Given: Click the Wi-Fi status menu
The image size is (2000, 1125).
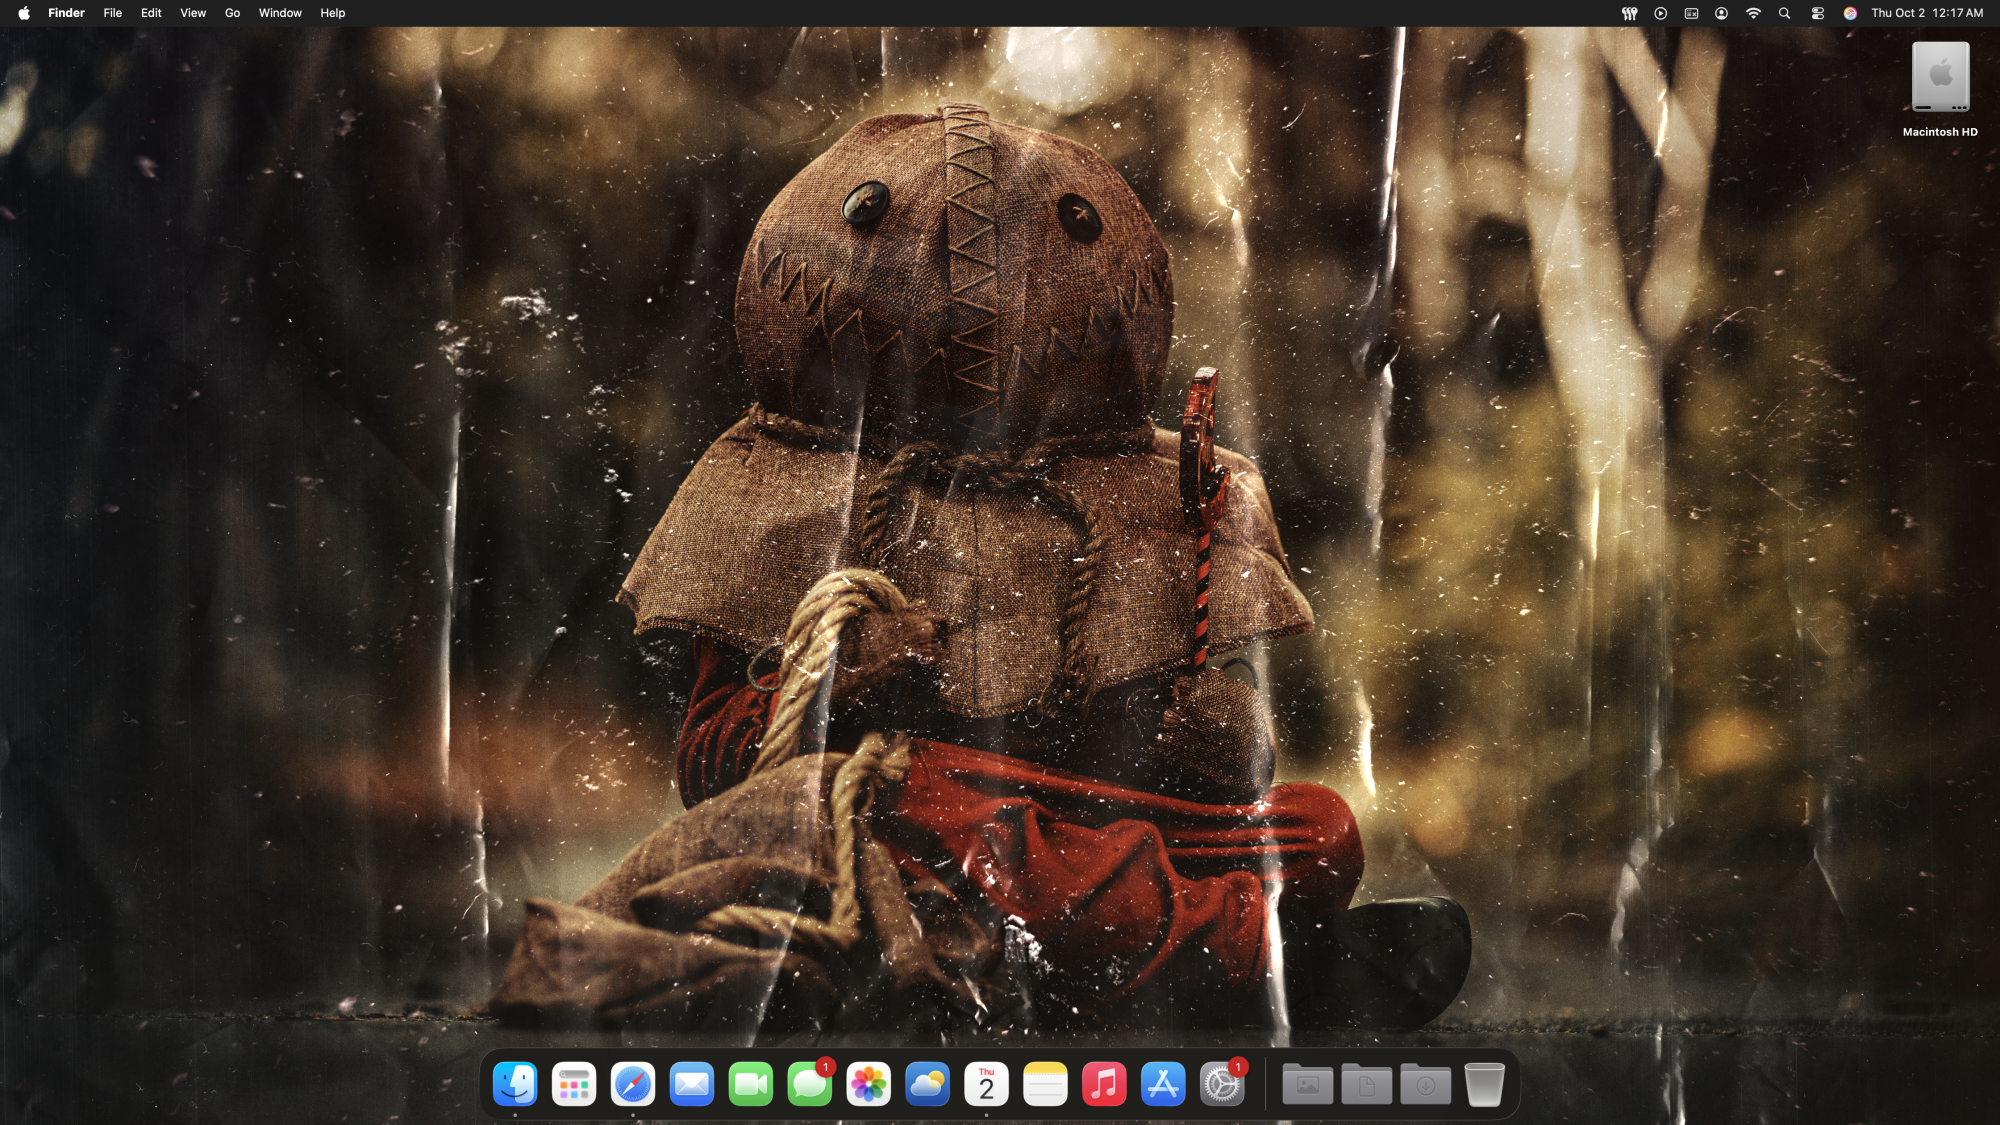Looking at the screenshot, I should point(1753,13).
